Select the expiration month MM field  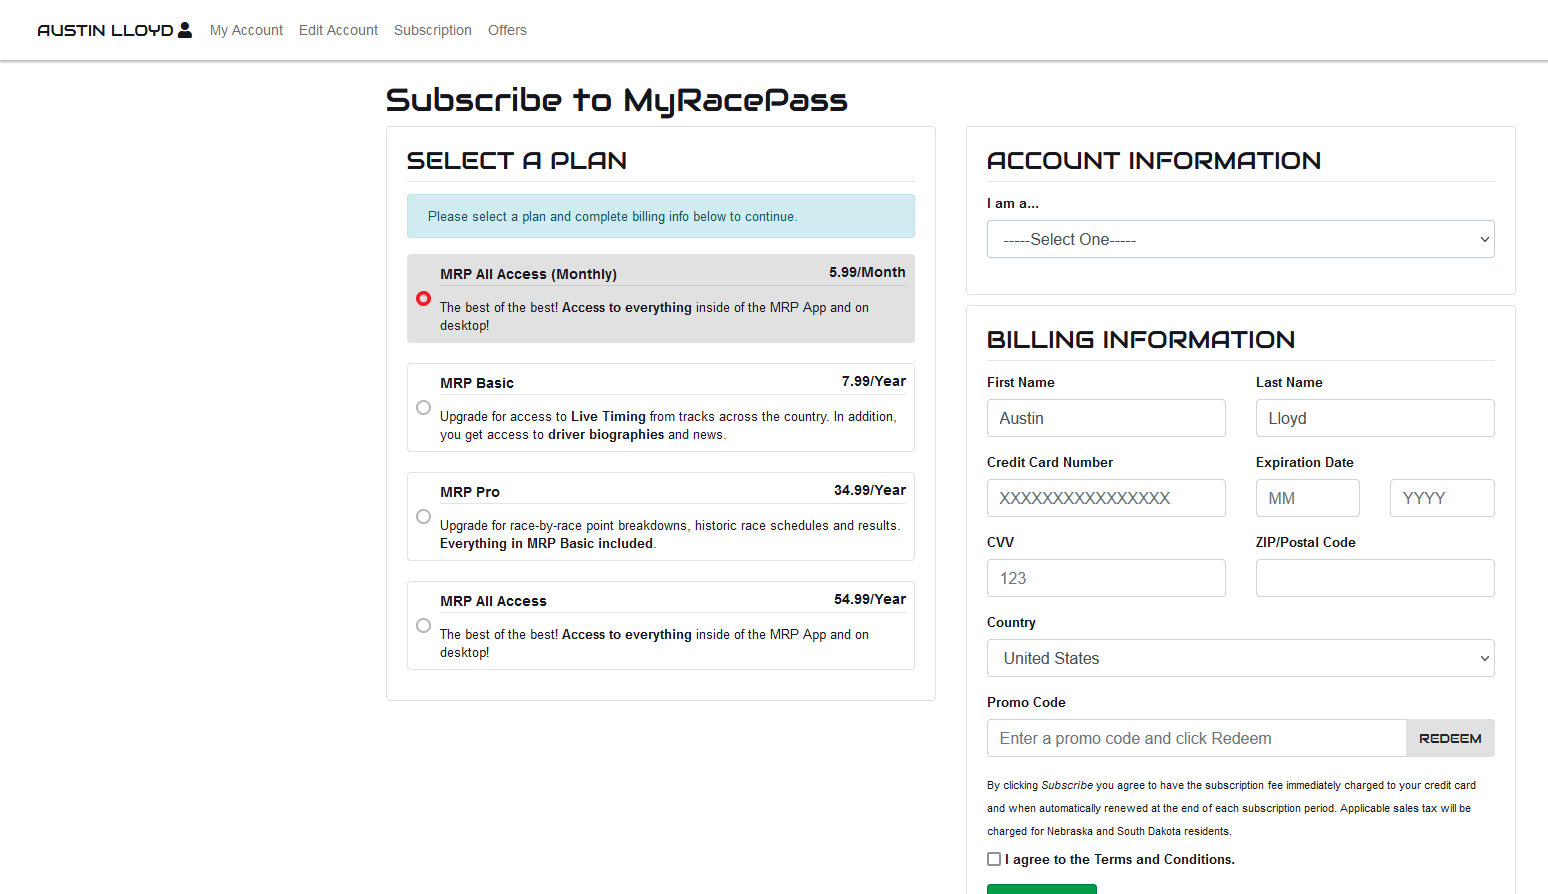1308,498
